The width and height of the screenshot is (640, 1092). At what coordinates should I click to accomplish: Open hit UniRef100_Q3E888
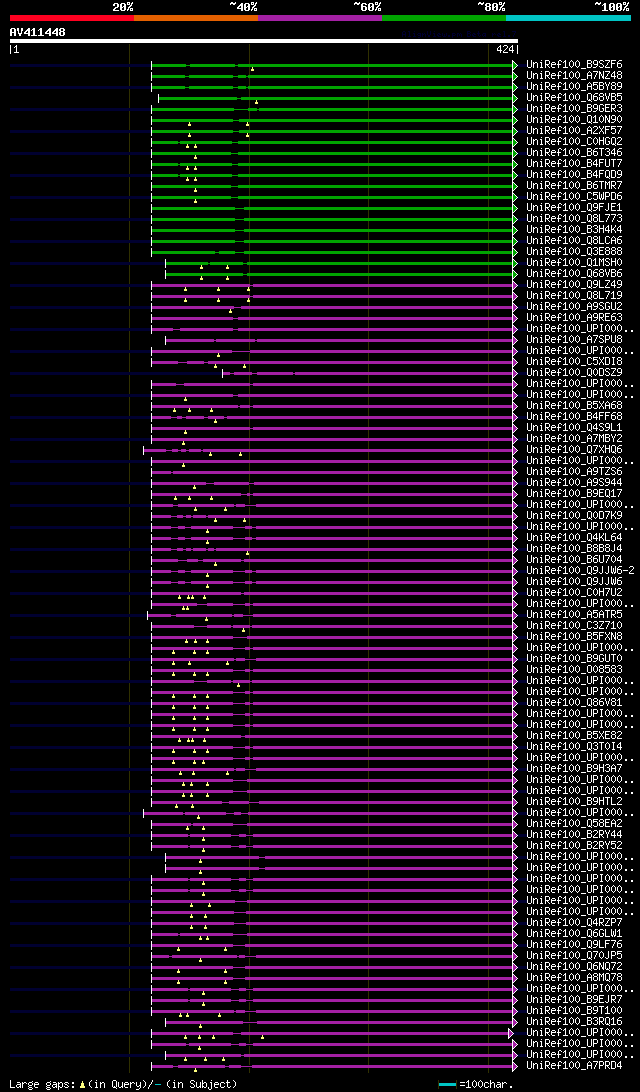click(575, 251)
